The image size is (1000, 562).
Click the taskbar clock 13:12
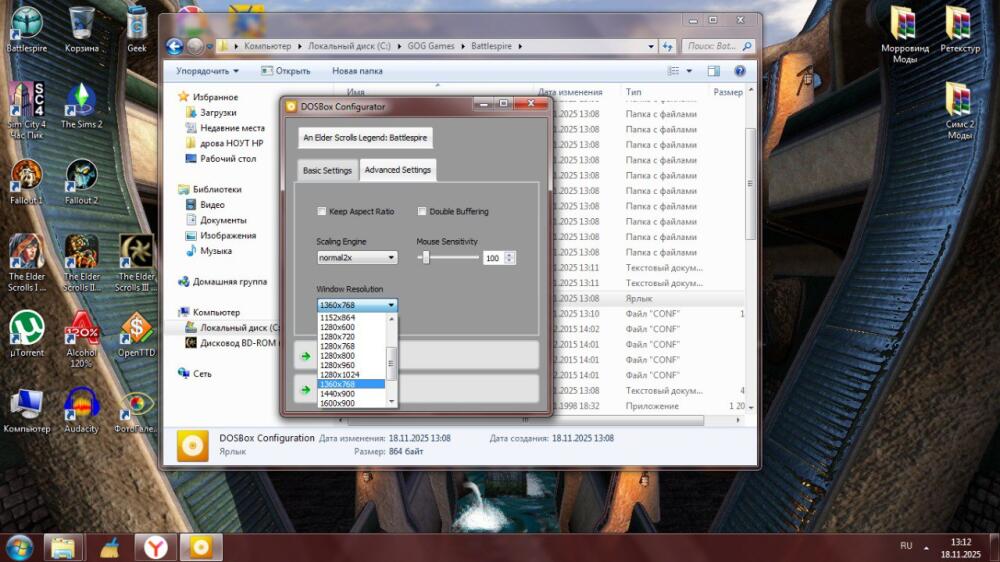coord(960,542)
